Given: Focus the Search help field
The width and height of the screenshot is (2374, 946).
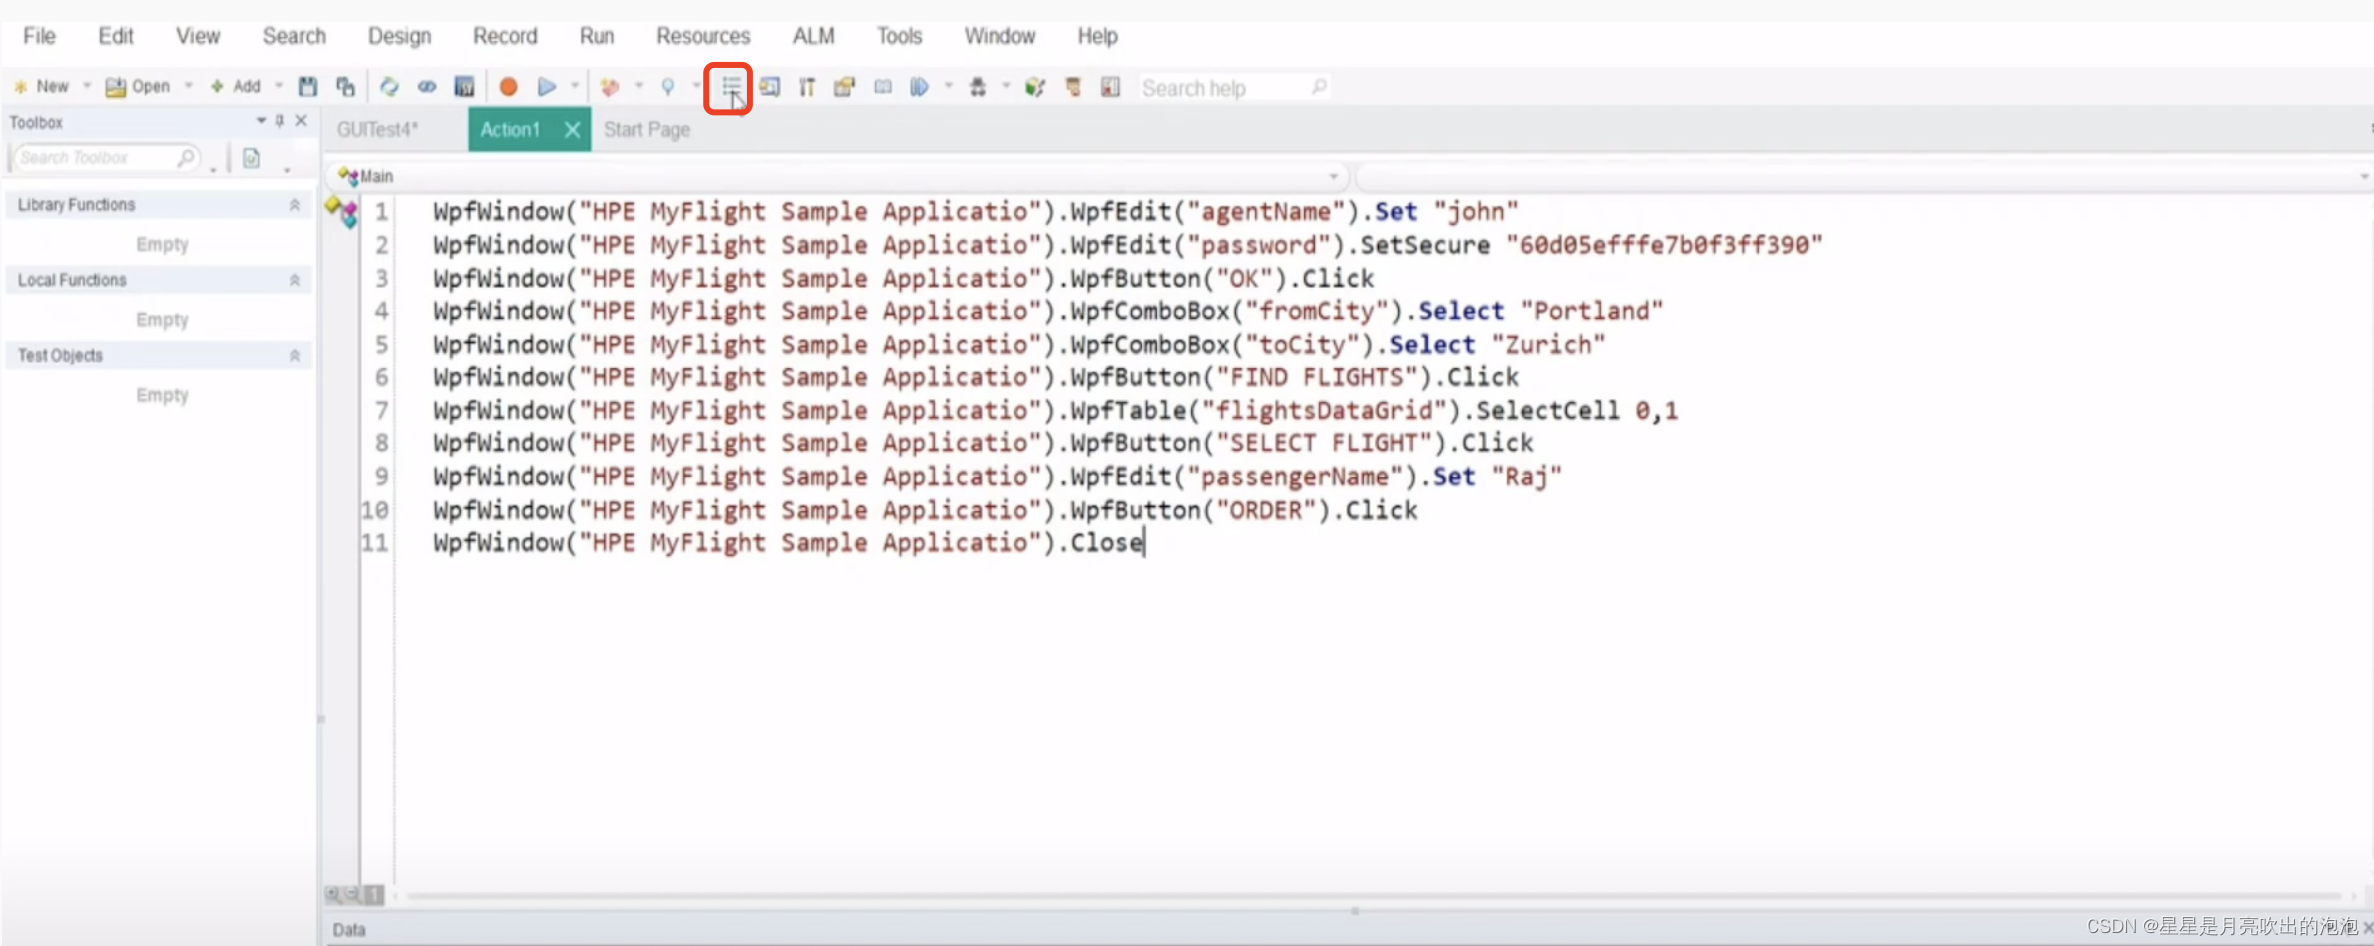Looking at the screenshot, I should pyautogui.click(x=1235, y=88).
